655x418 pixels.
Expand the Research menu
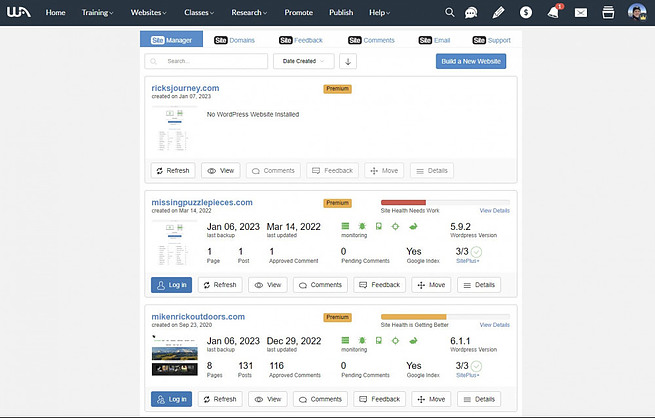(249, 13)
